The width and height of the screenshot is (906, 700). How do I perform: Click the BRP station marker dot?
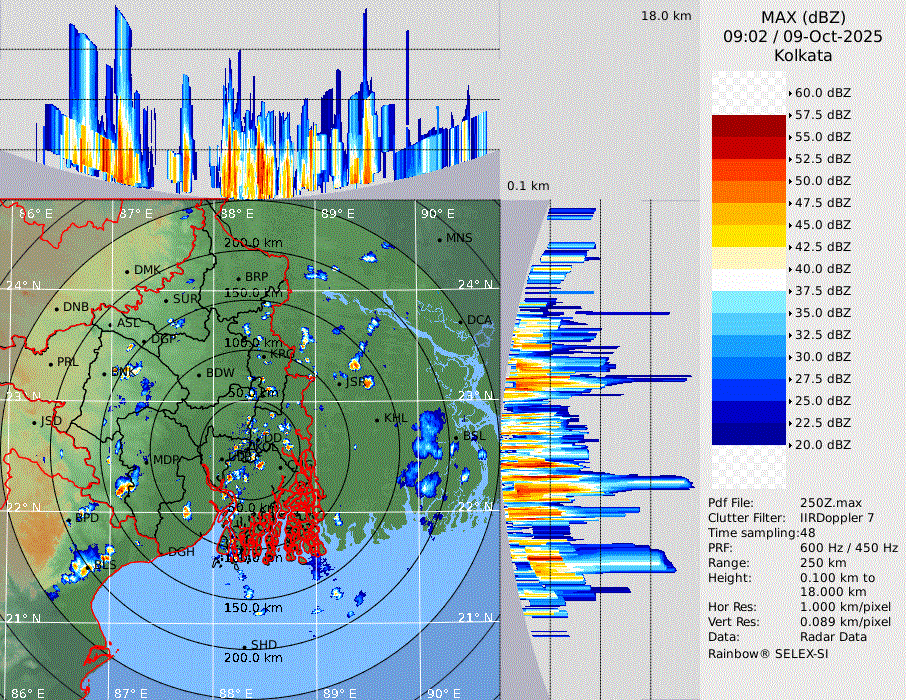(238, 278)
